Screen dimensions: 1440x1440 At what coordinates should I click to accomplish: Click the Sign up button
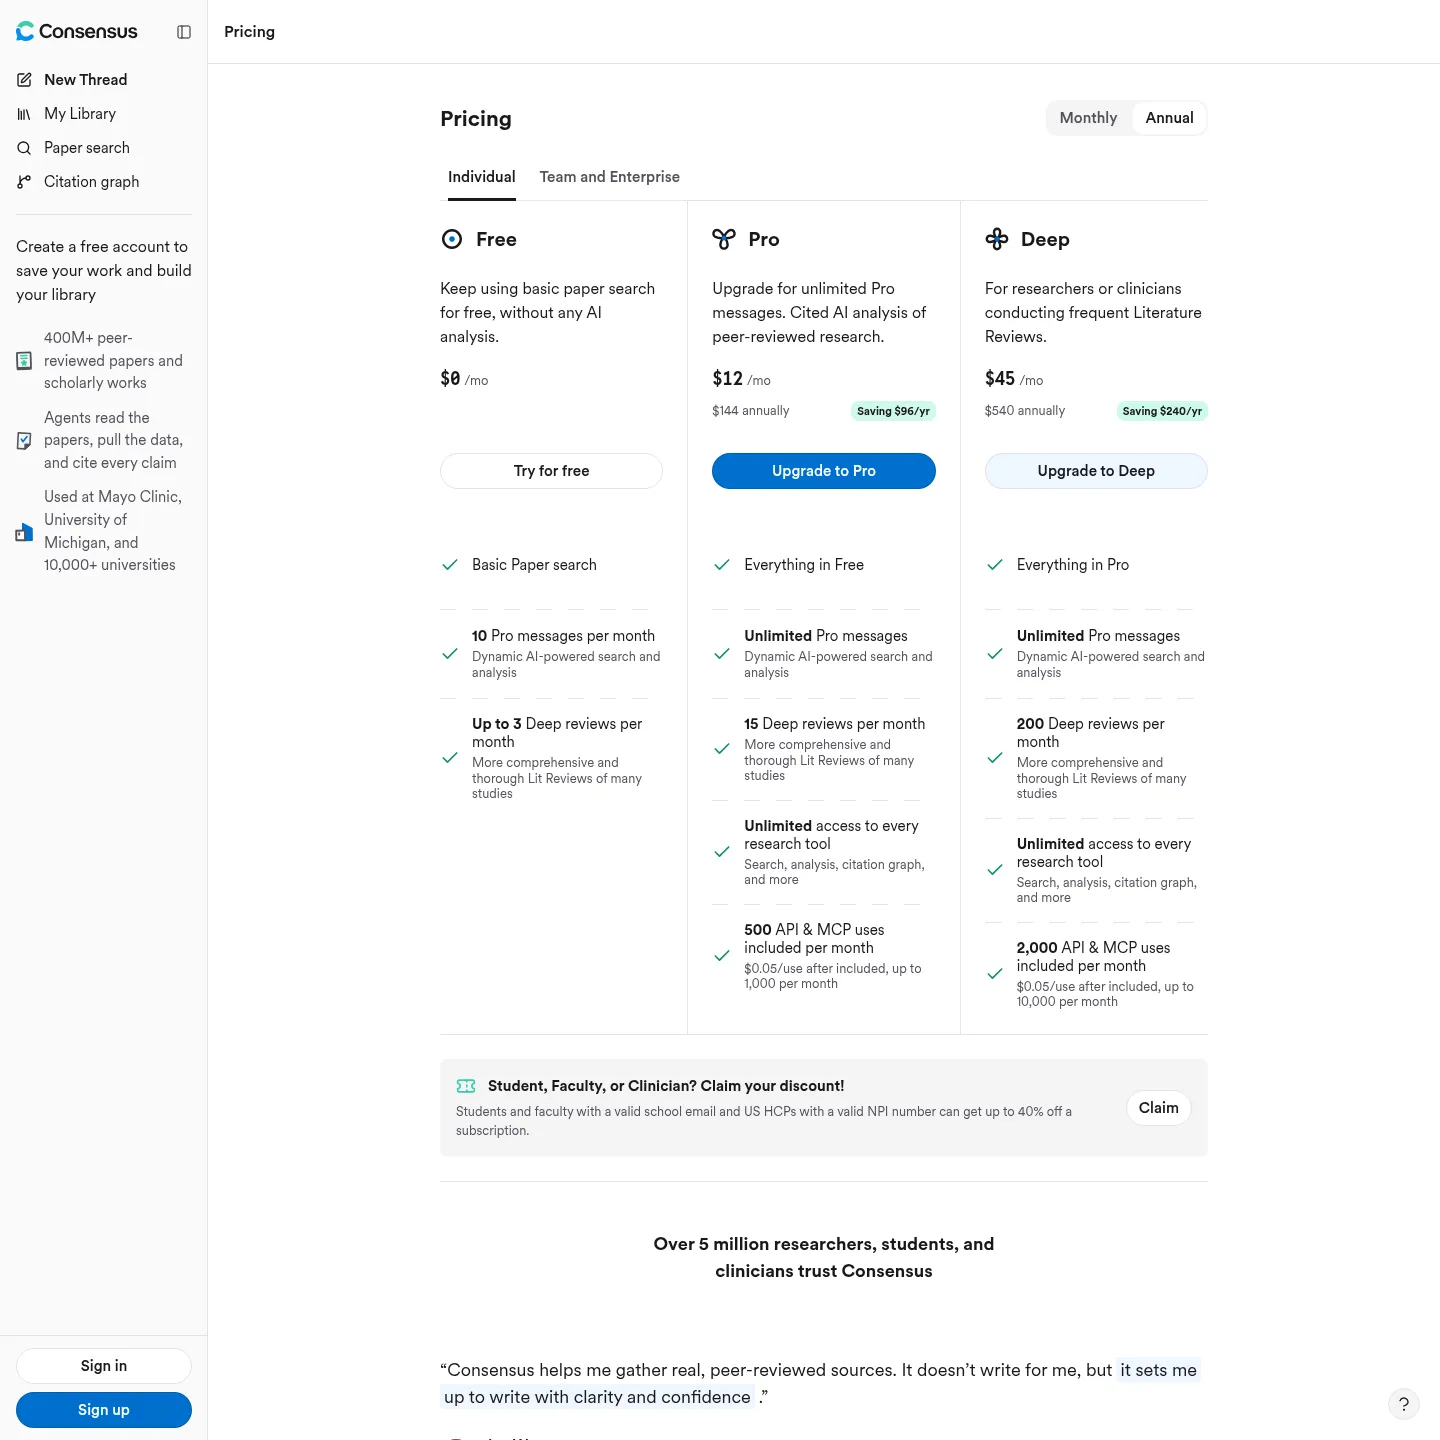pyautogui.click(x=104, y=1410)
